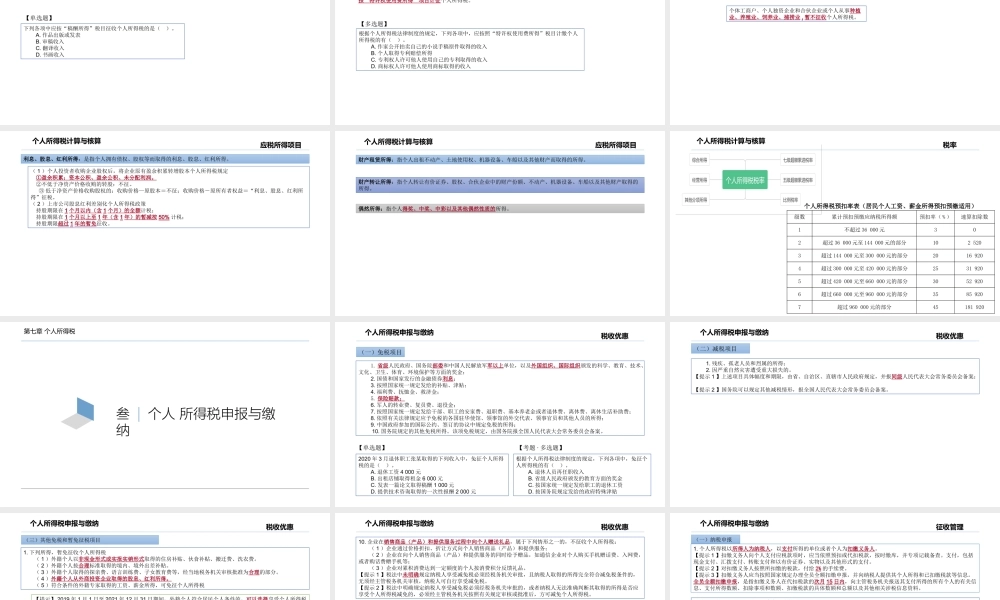1000x600 pixels.
Task: Click the 利息、股息、红利所得 definition bar
Action: pos(166,159)
